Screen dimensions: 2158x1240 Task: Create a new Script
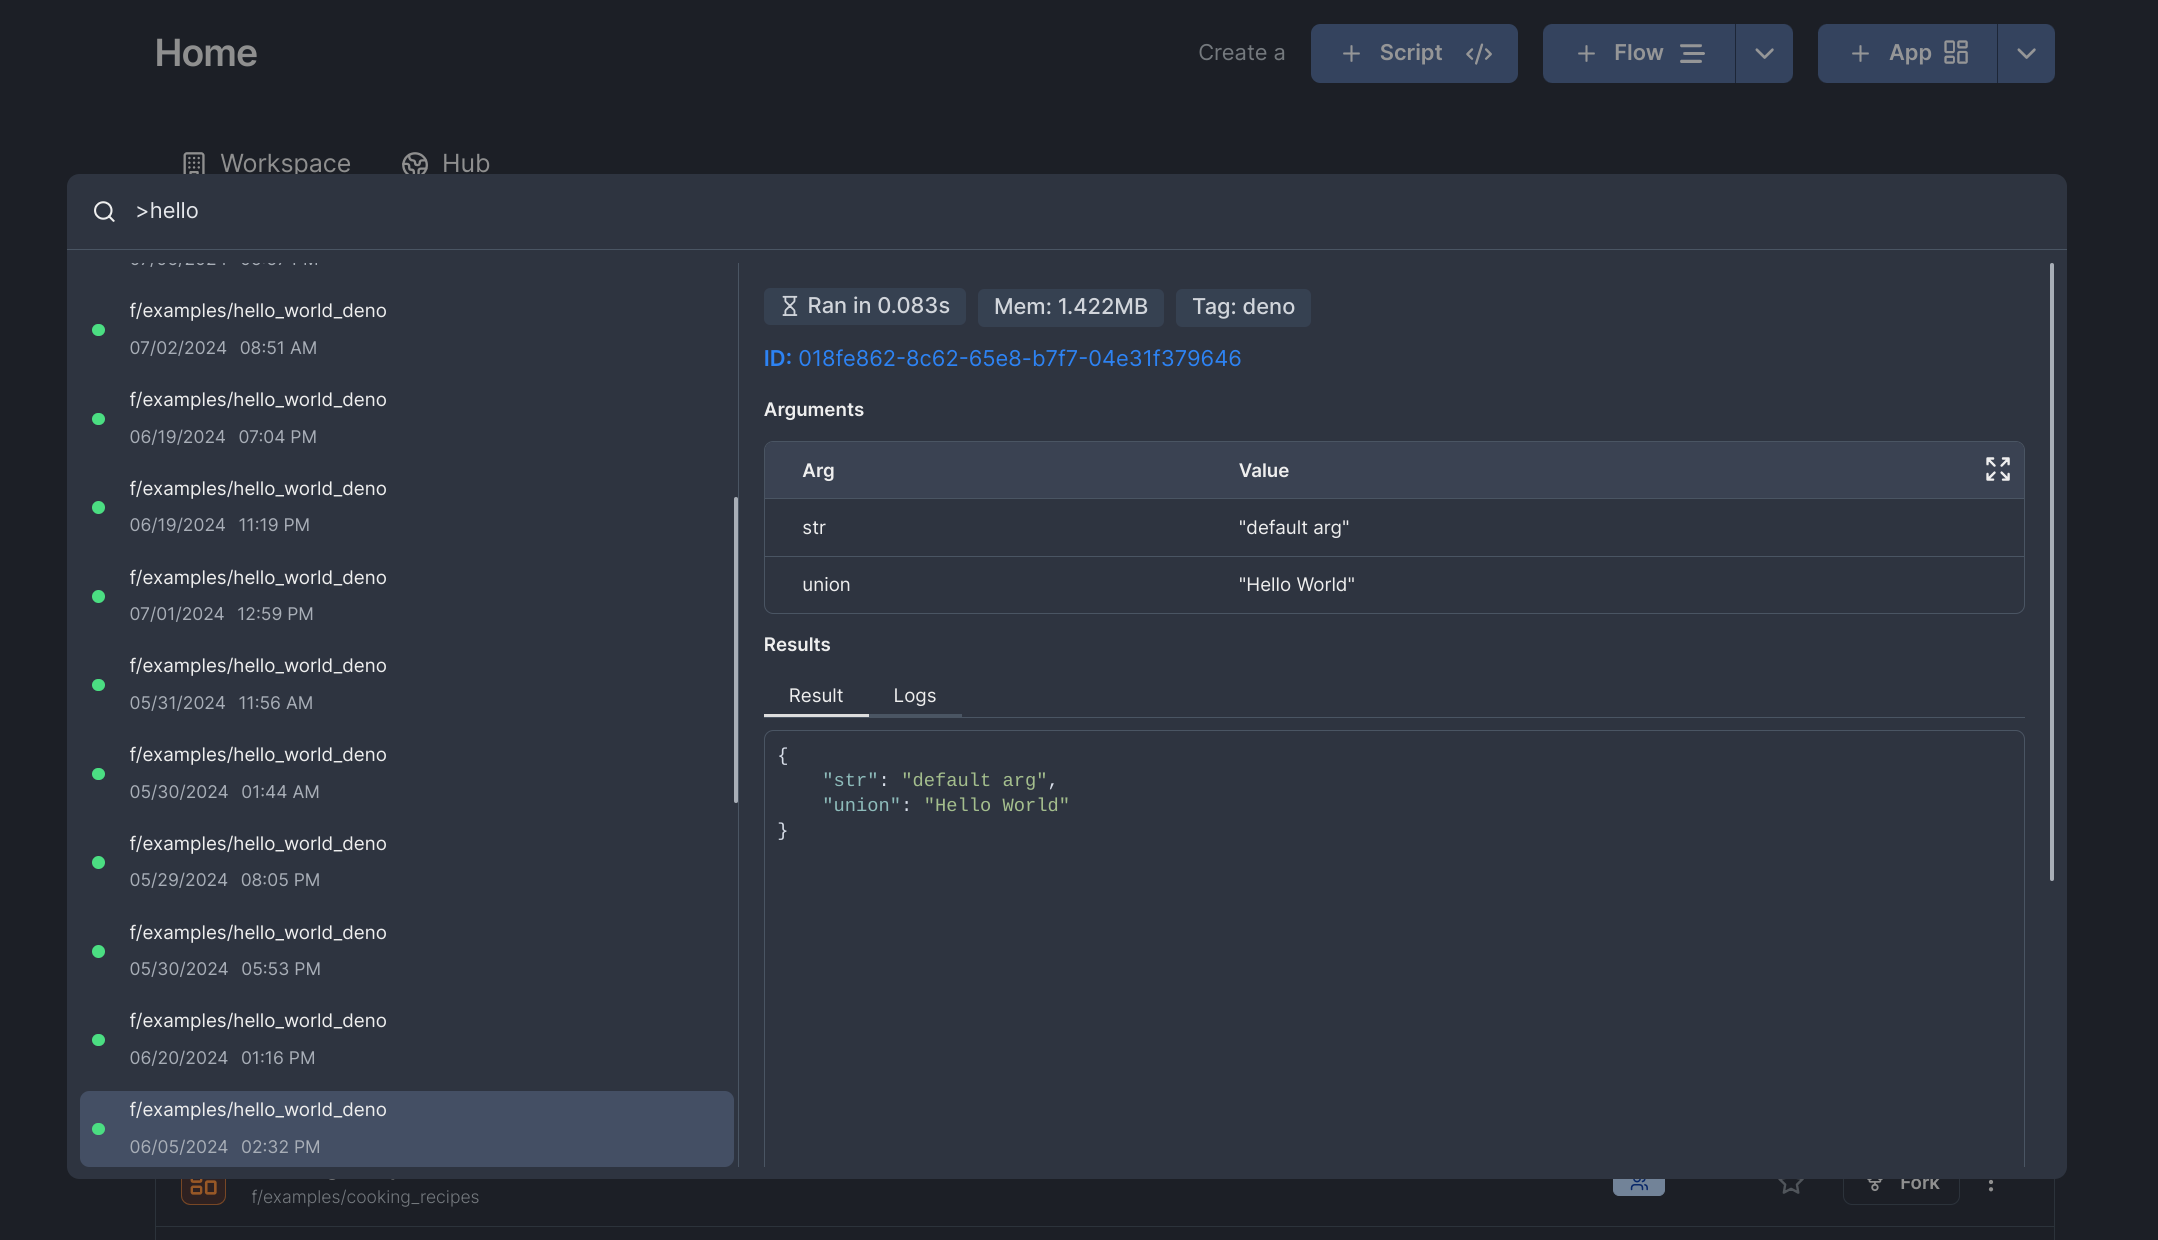click(1413, 53)
